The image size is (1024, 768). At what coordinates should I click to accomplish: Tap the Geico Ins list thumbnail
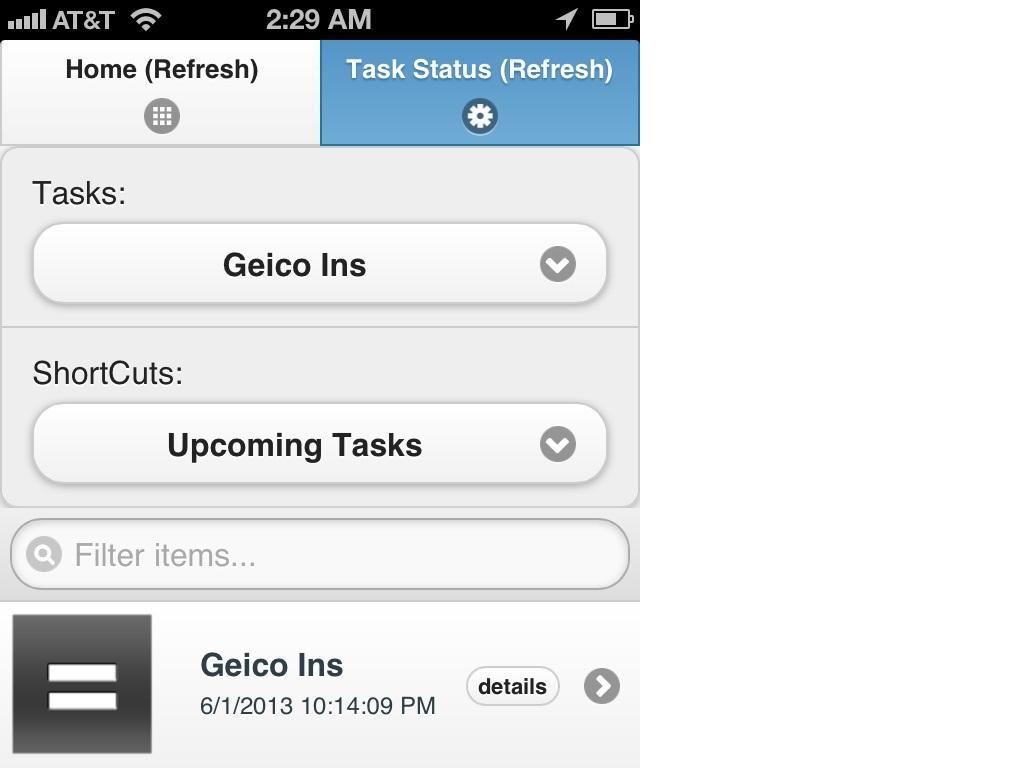(x=82, y=684)
